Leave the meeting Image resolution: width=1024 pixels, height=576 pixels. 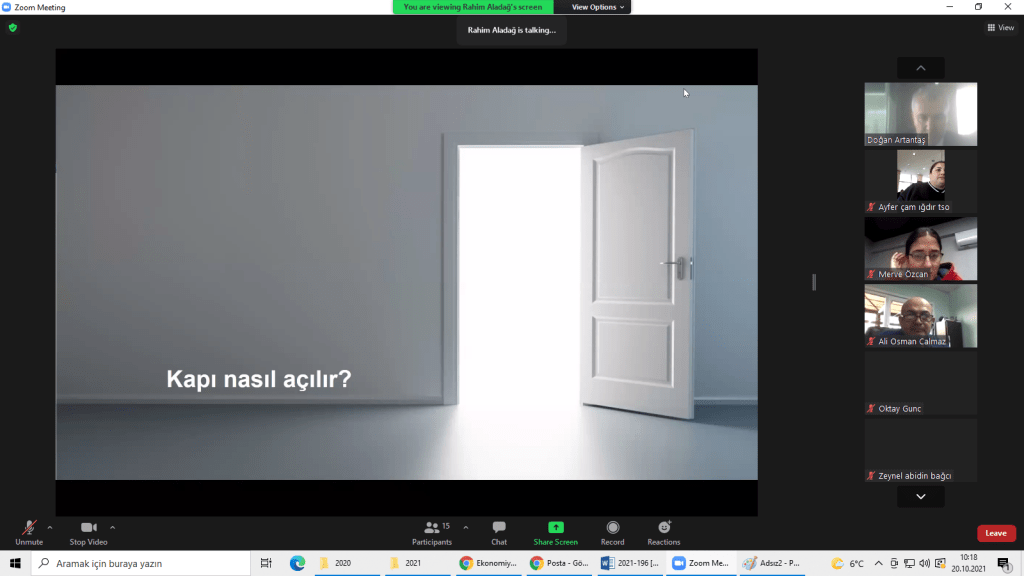pos(996,533)
